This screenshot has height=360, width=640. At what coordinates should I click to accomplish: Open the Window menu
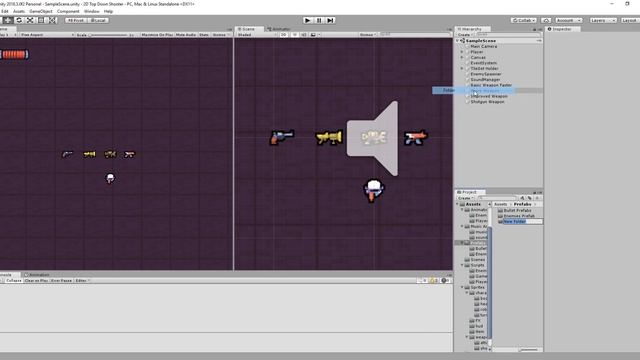tap(91, 11)
